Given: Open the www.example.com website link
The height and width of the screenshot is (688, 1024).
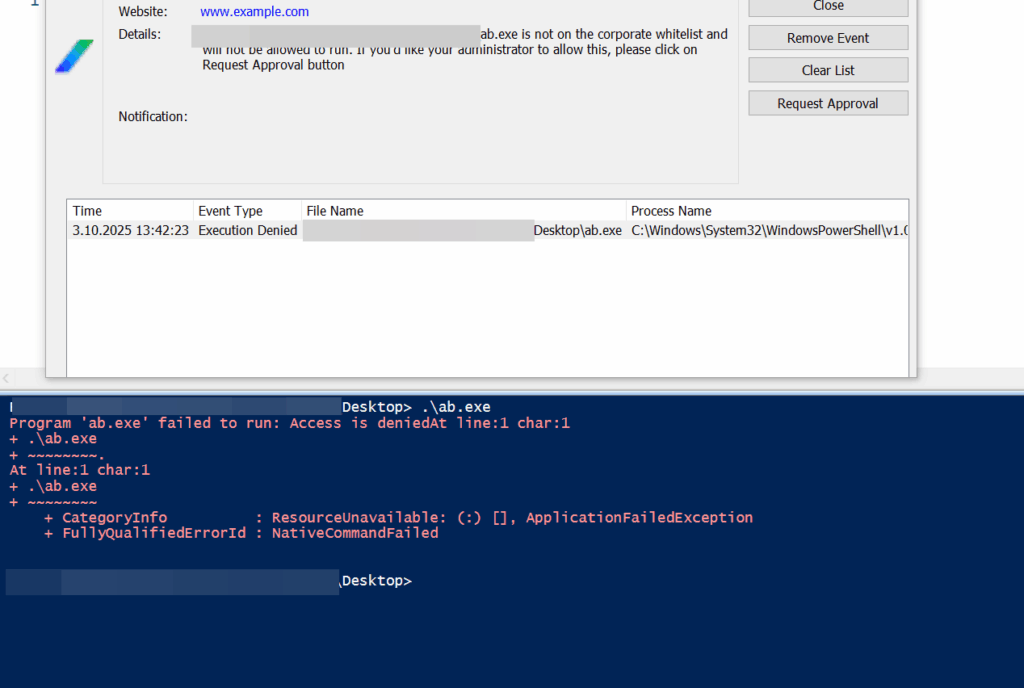Looking at the screenshot, I should click(254, 12).
